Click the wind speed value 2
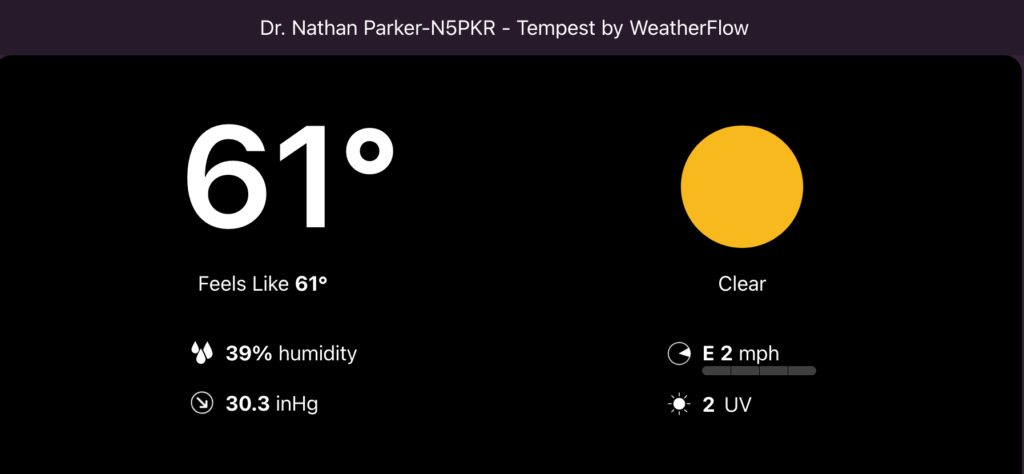The width and height of the screenshot is (1024, 474). [x=727, y=353]
